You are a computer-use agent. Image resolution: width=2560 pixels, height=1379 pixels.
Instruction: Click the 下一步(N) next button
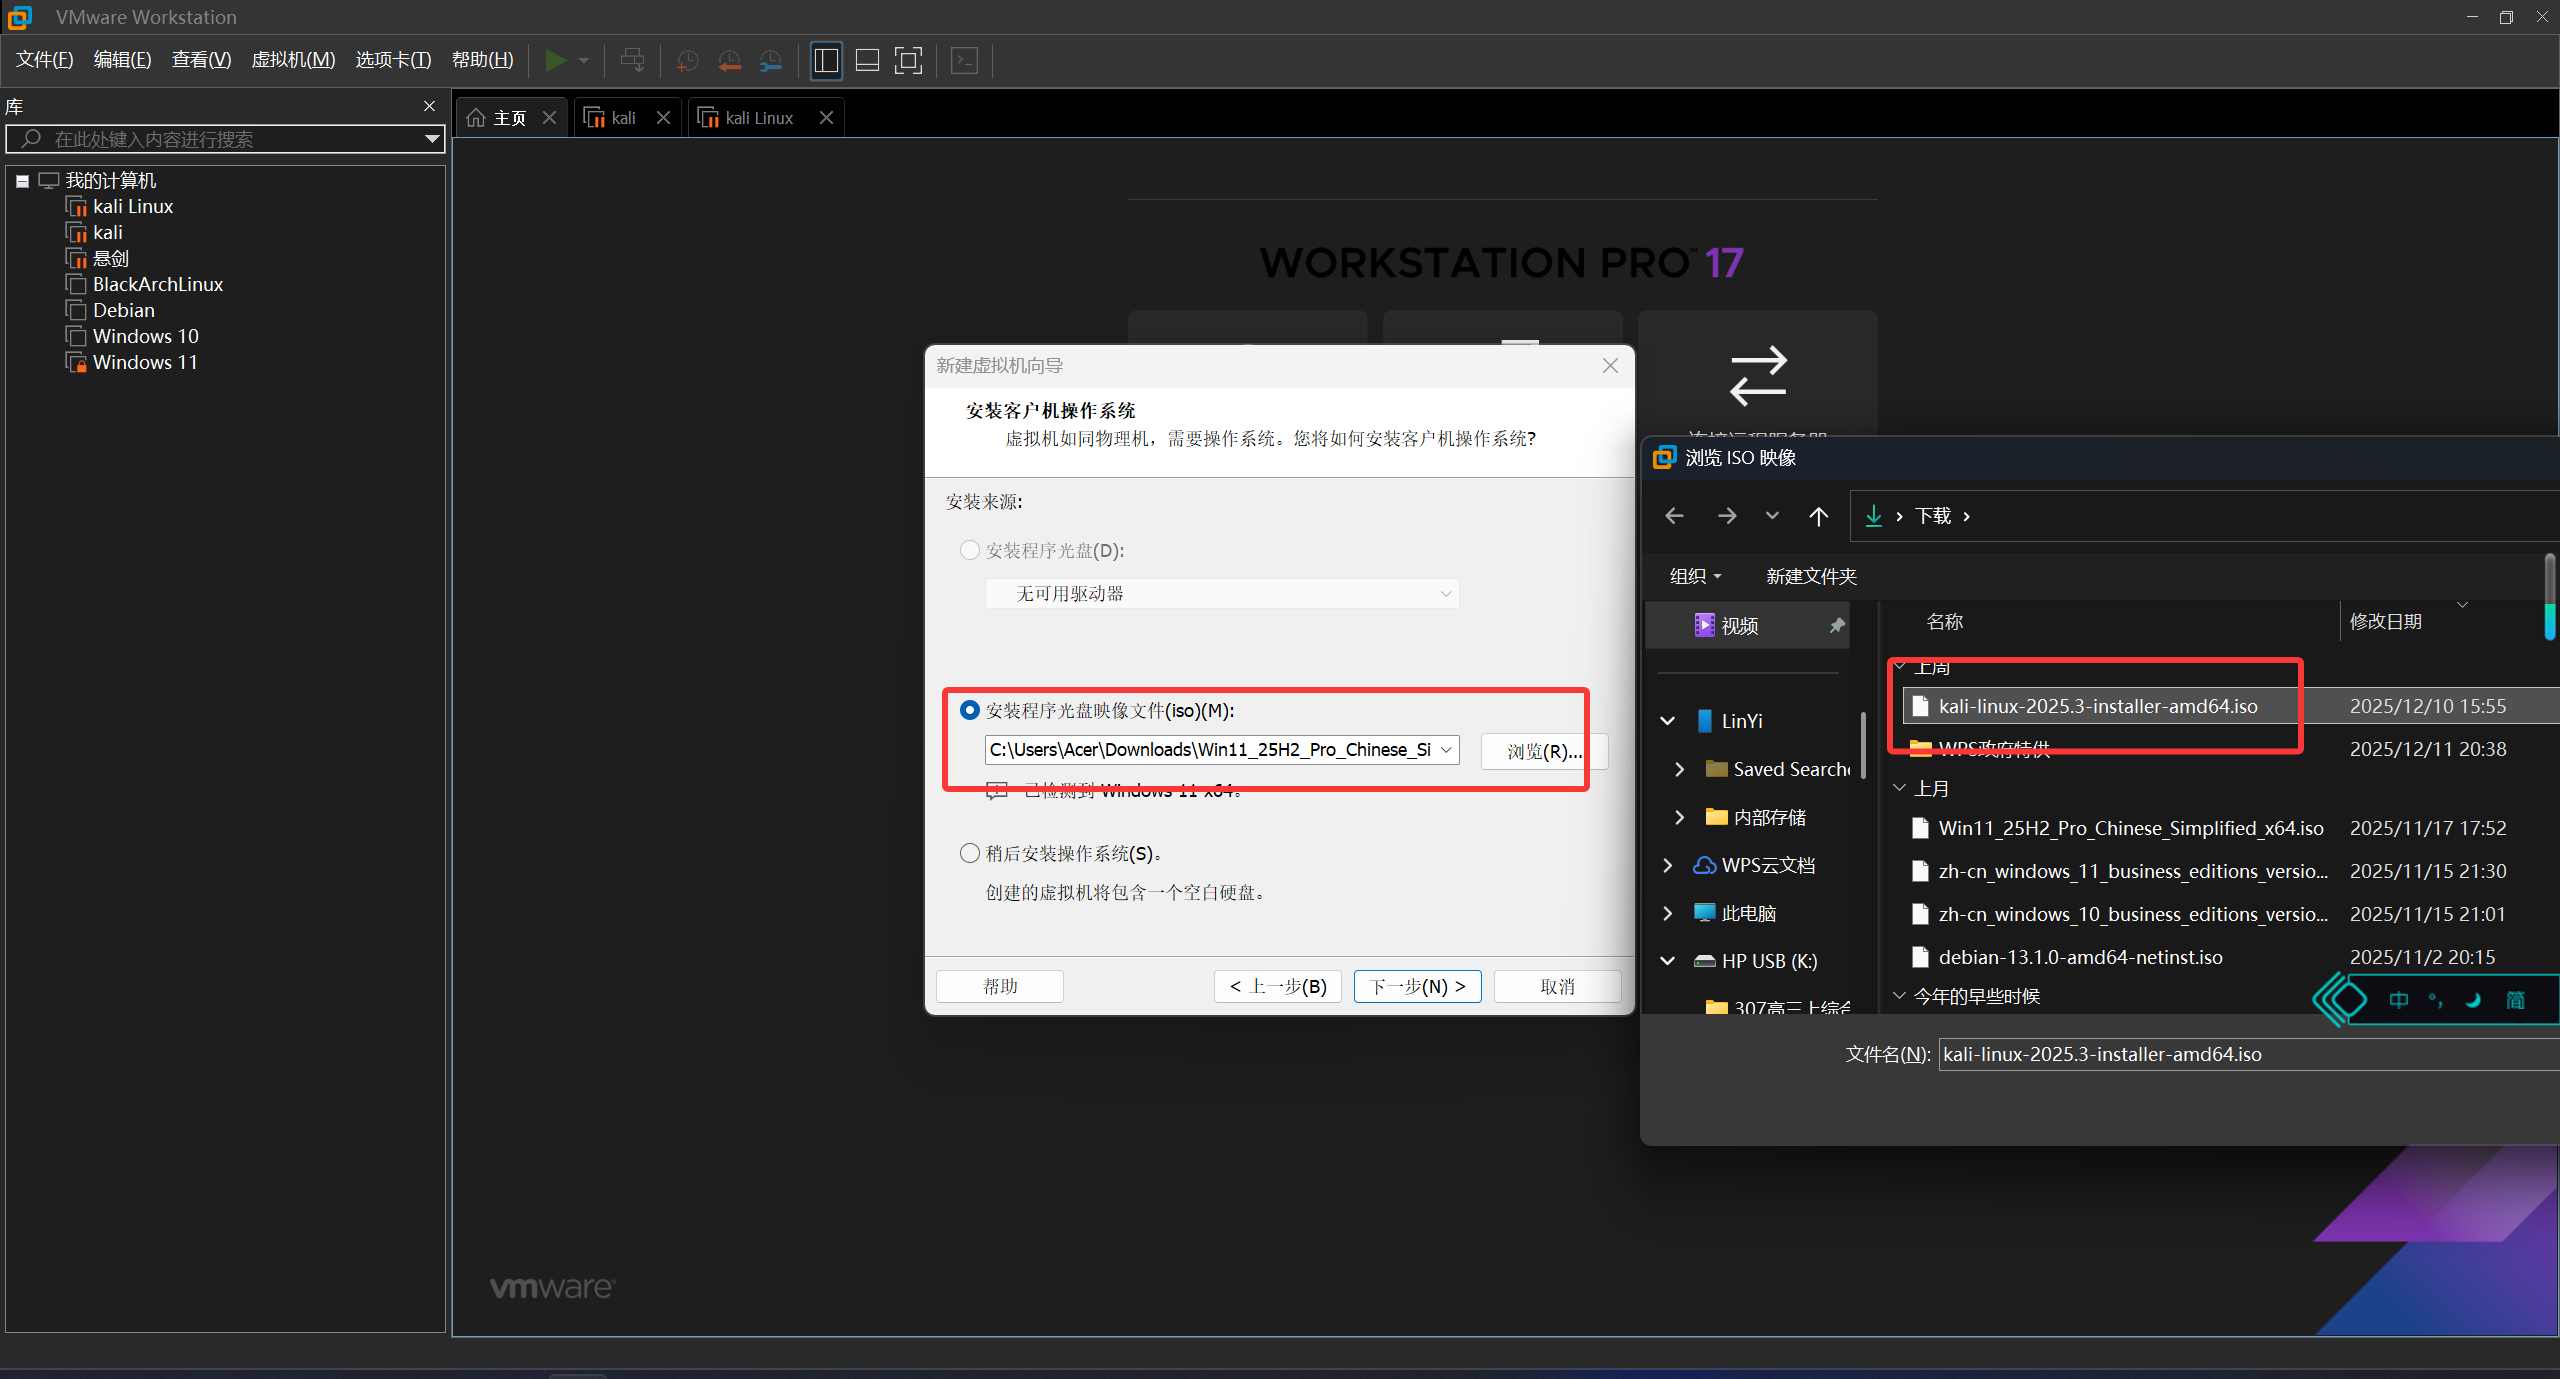1417,986
